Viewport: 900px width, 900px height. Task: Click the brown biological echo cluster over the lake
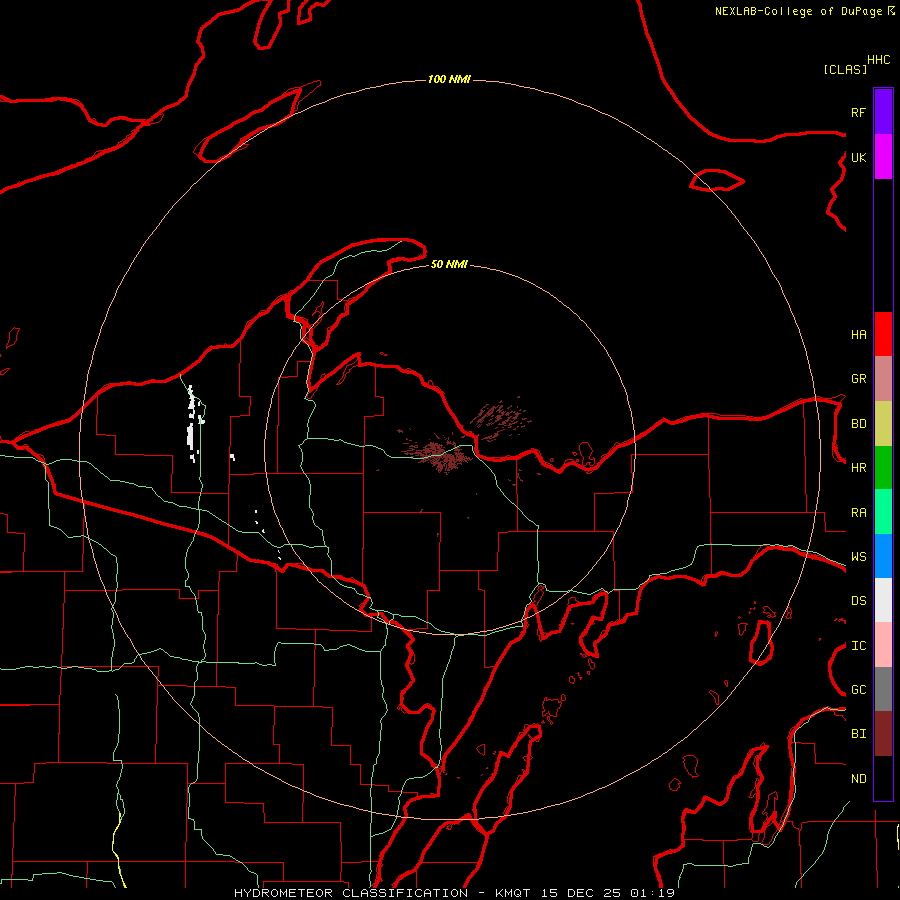tap(501, 417)
